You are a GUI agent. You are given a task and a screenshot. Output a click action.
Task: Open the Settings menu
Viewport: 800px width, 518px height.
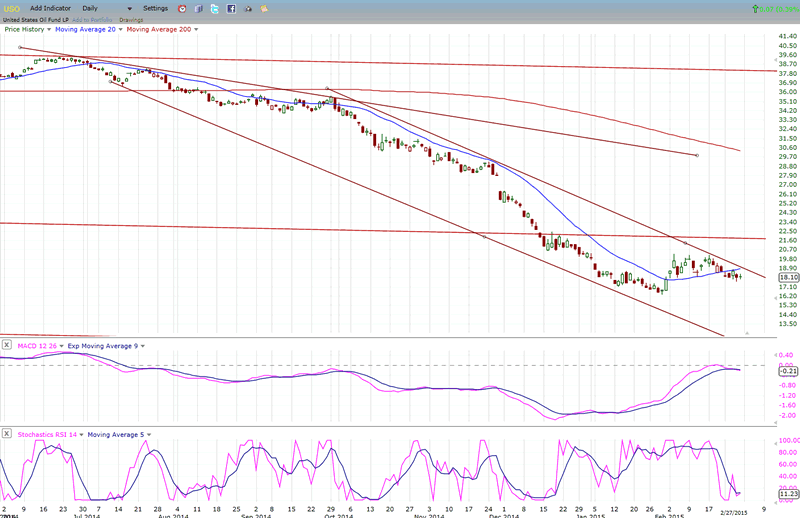click(x=155, y=8)
